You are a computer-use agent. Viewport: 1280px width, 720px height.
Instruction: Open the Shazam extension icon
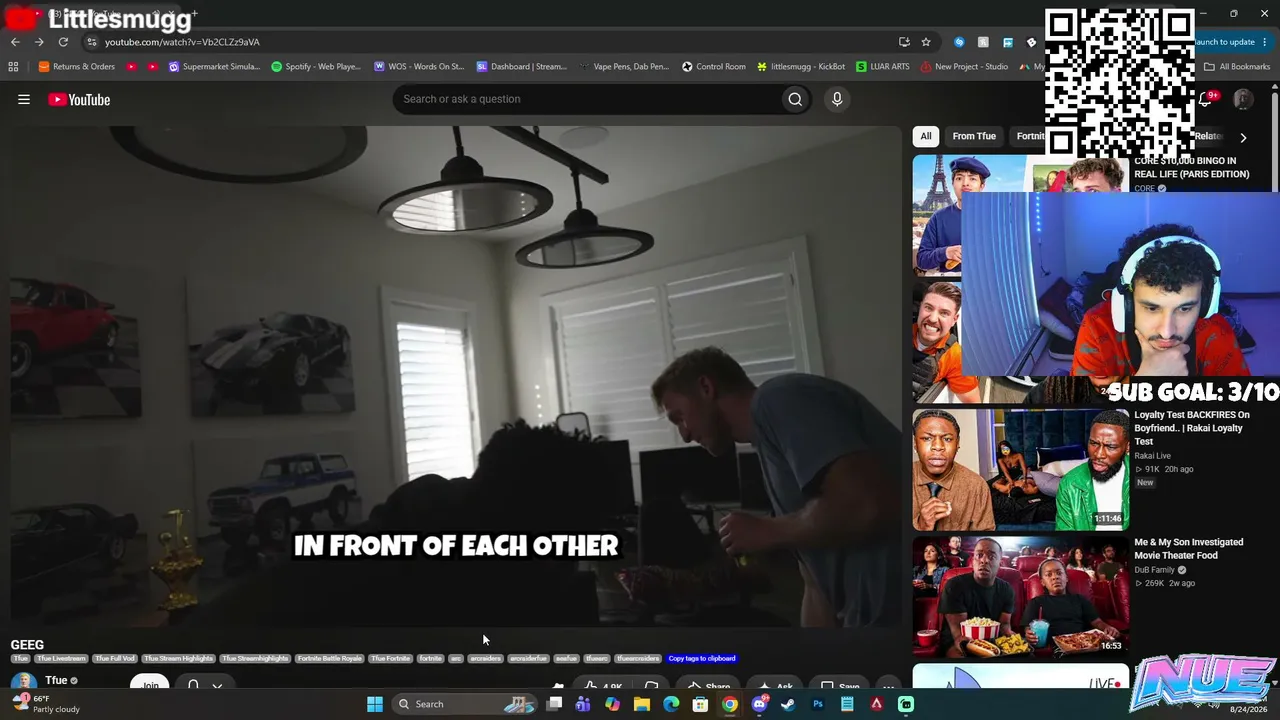[x=959, y=42]
